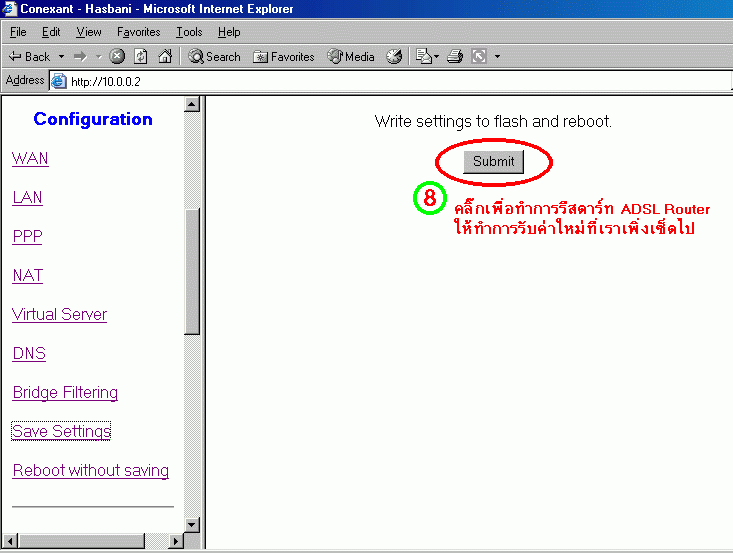Click the Stop loading icon
Image resolution: width=733 pixels, height=553 pixels.
click(x=117, y=57)
